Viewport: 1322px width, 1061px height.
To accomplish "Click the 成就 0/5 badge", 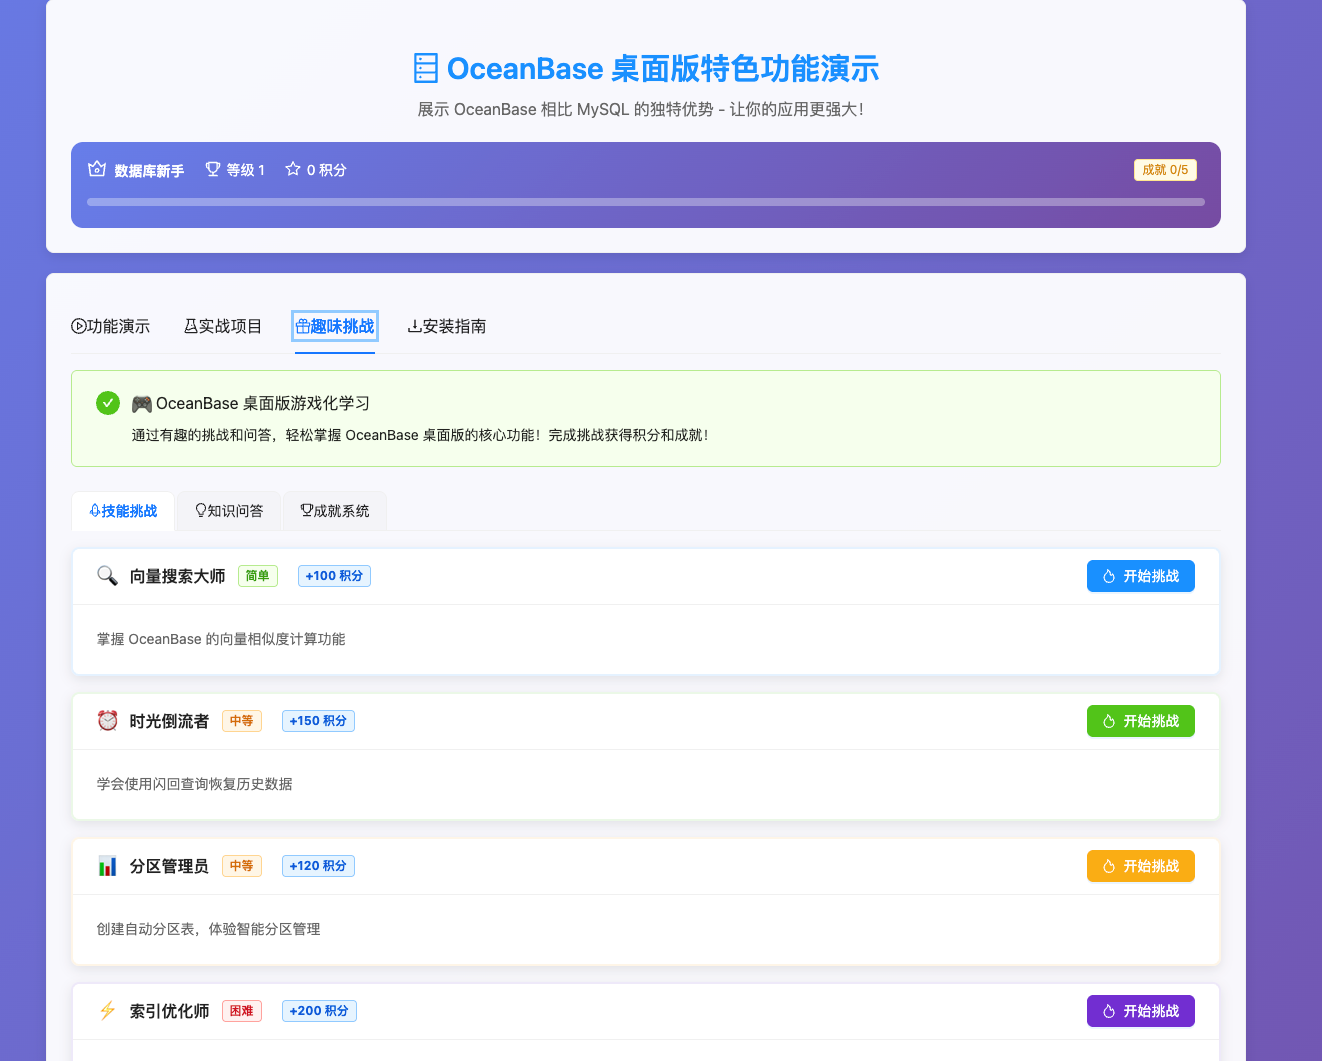I will 1164,169.
